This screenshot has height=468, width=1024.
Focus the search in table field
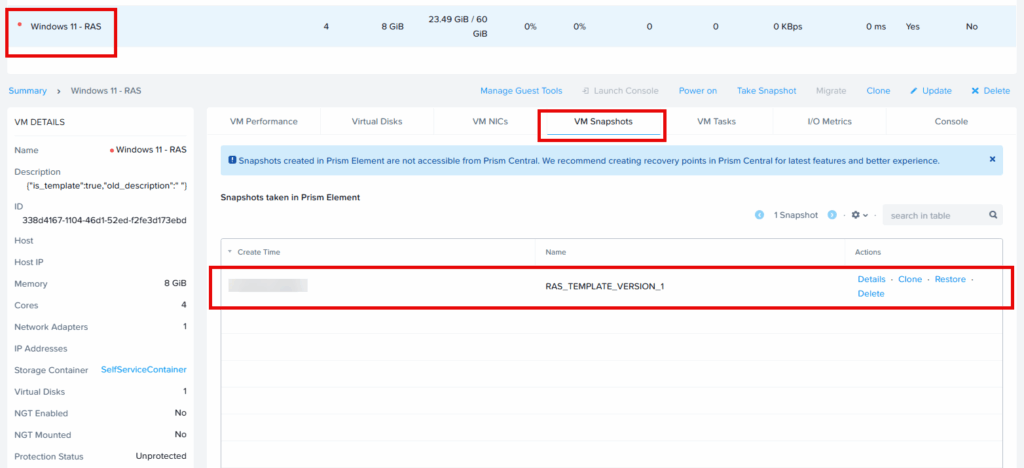(942, 215)
